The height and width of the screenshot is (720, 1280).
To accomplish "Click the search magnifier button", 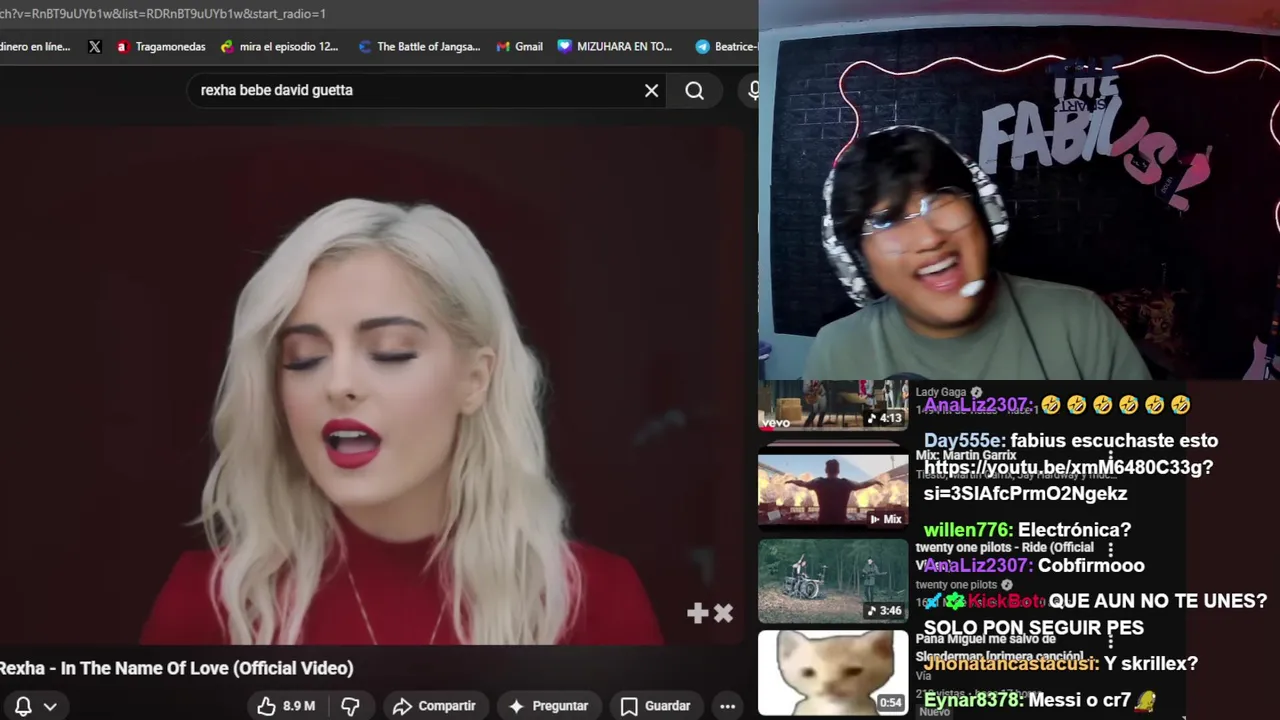I will coord(694,91).
